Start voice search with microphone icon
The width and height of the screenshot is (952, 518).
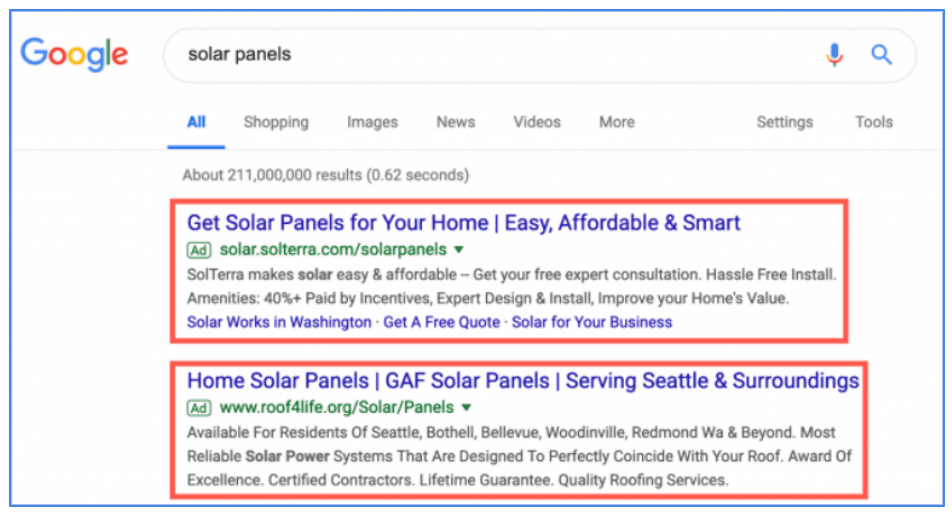834,55
